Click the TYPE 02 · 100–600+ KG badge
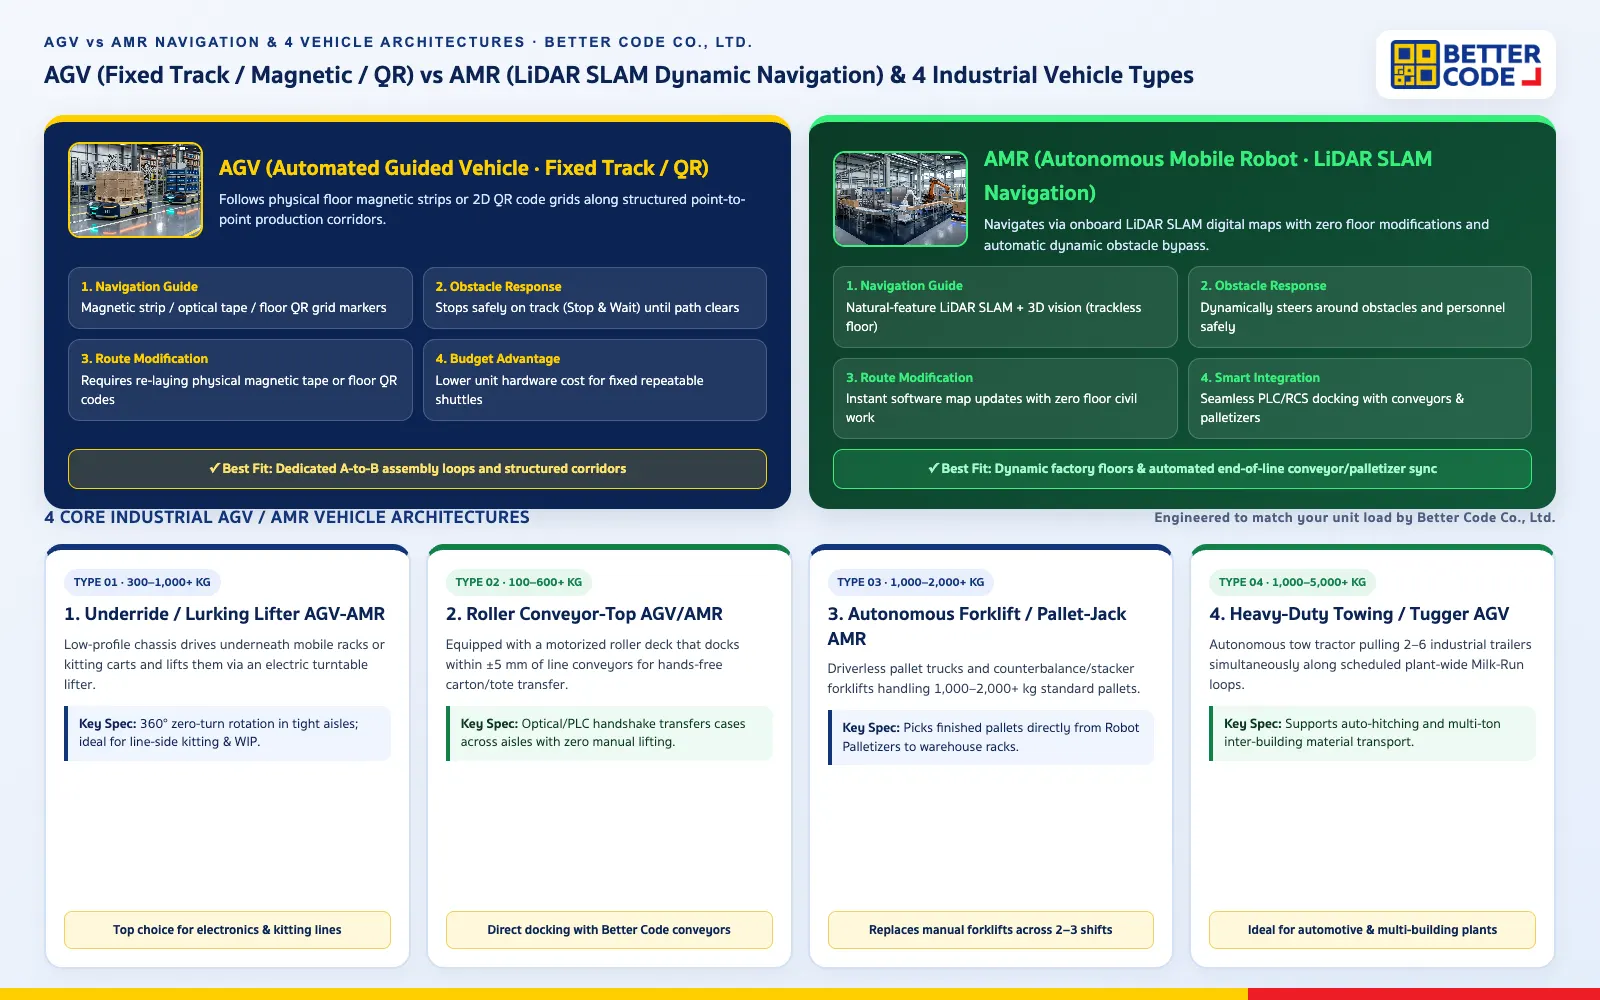 pos(518,582)
